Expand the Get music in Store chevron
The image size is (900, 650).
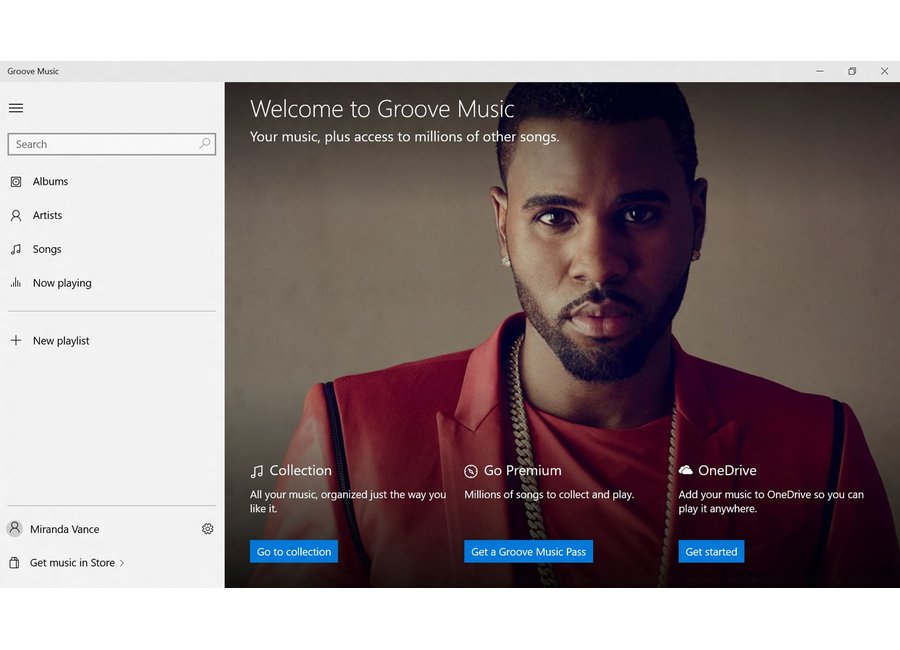(122, 563)
